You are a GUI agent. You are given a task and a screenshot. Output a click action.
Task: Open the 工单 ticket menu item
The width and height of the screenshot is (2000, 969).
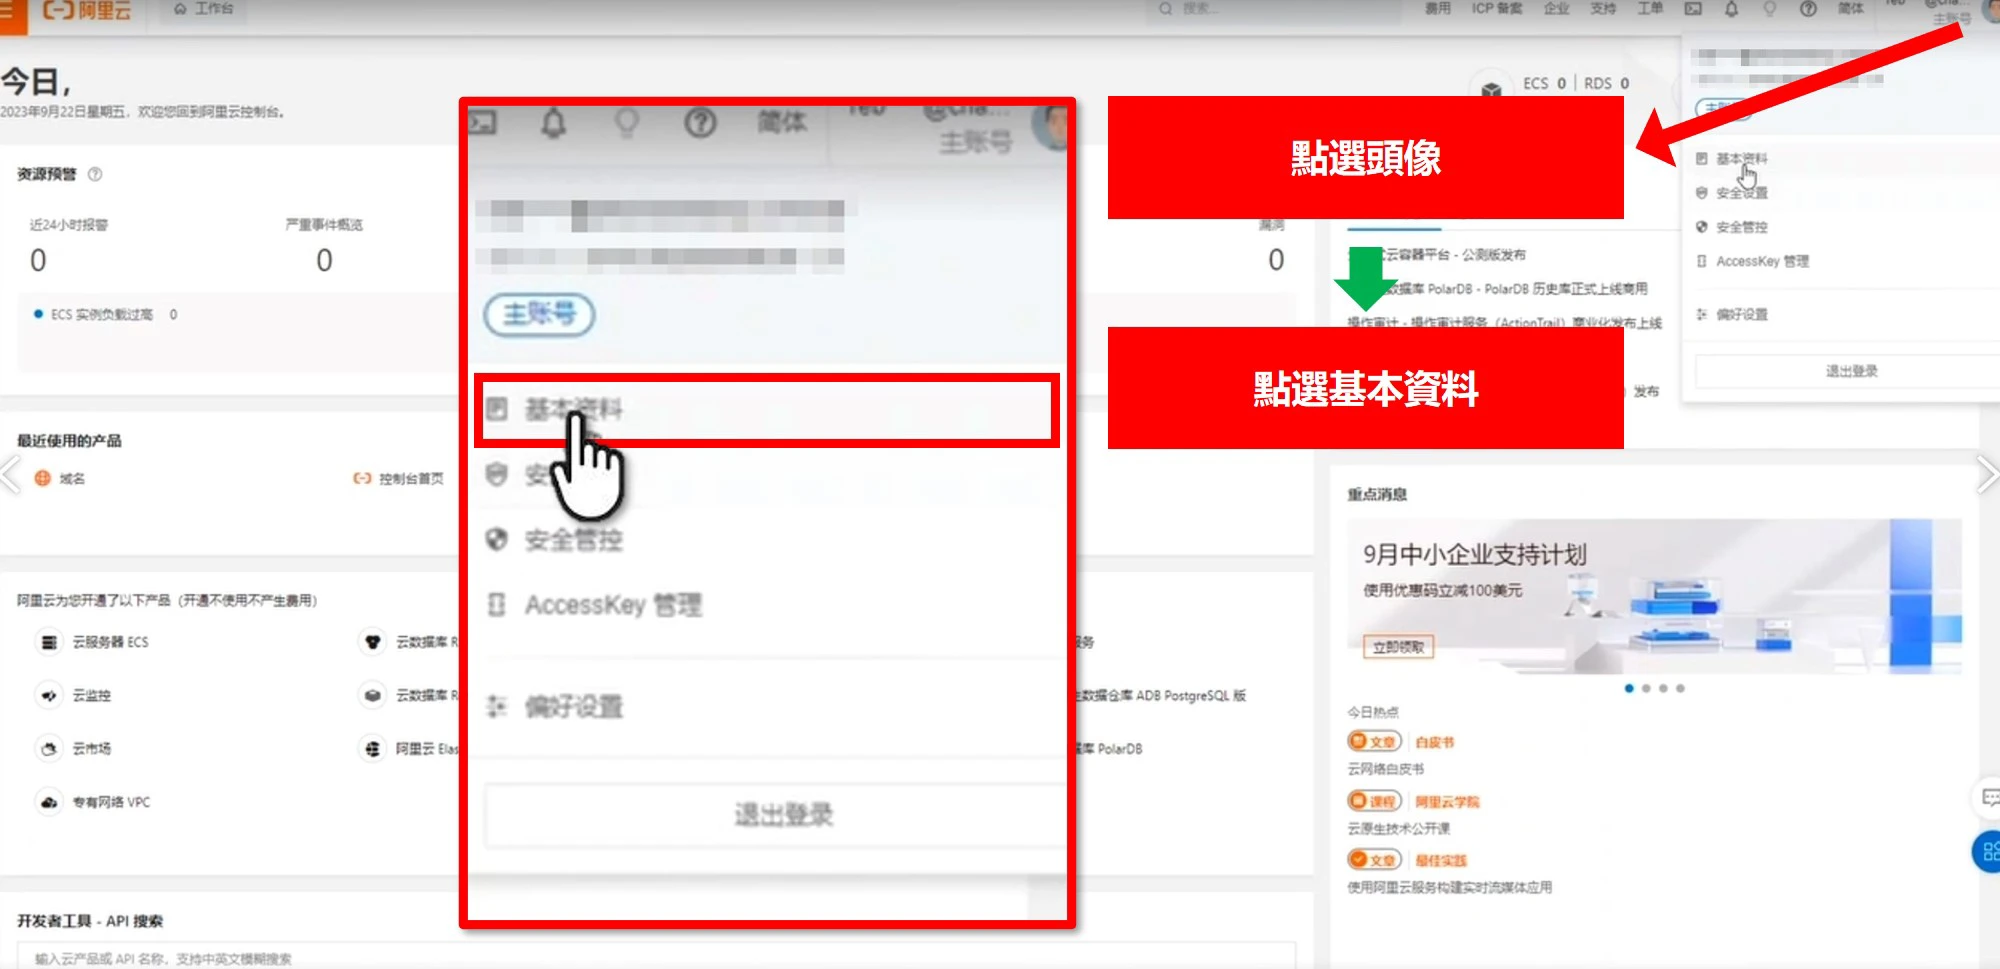coord(1650,9)
